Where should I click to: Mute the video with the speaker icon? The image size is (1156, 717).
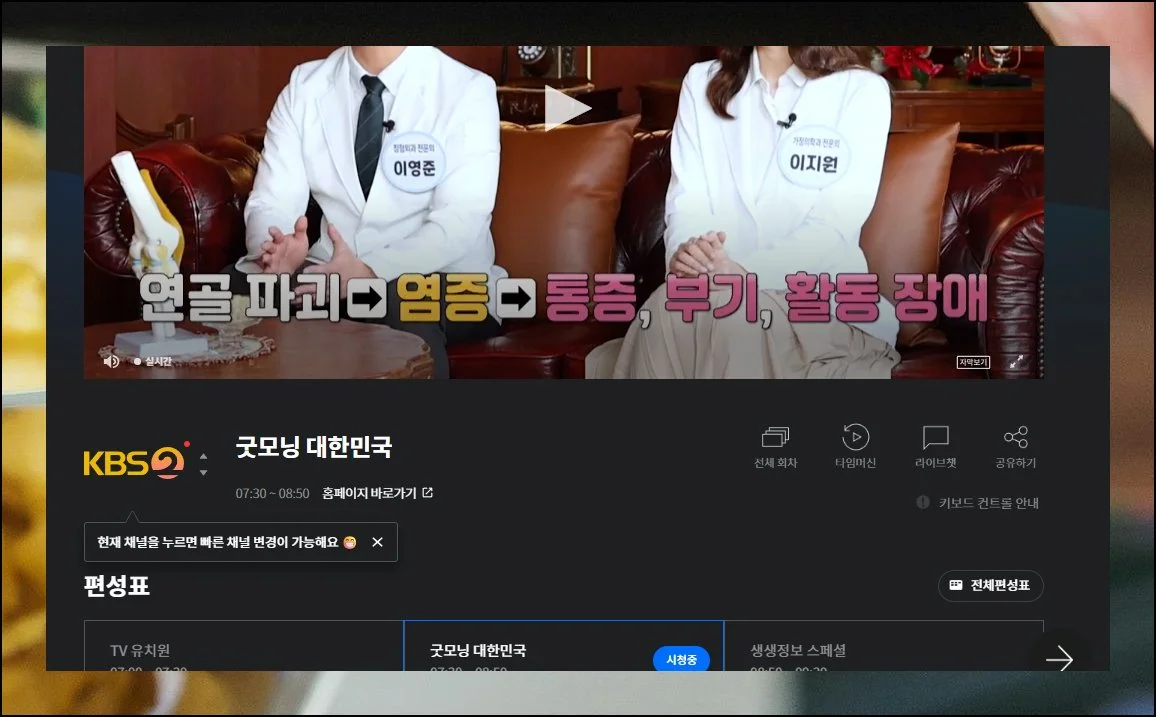[111, 361]
